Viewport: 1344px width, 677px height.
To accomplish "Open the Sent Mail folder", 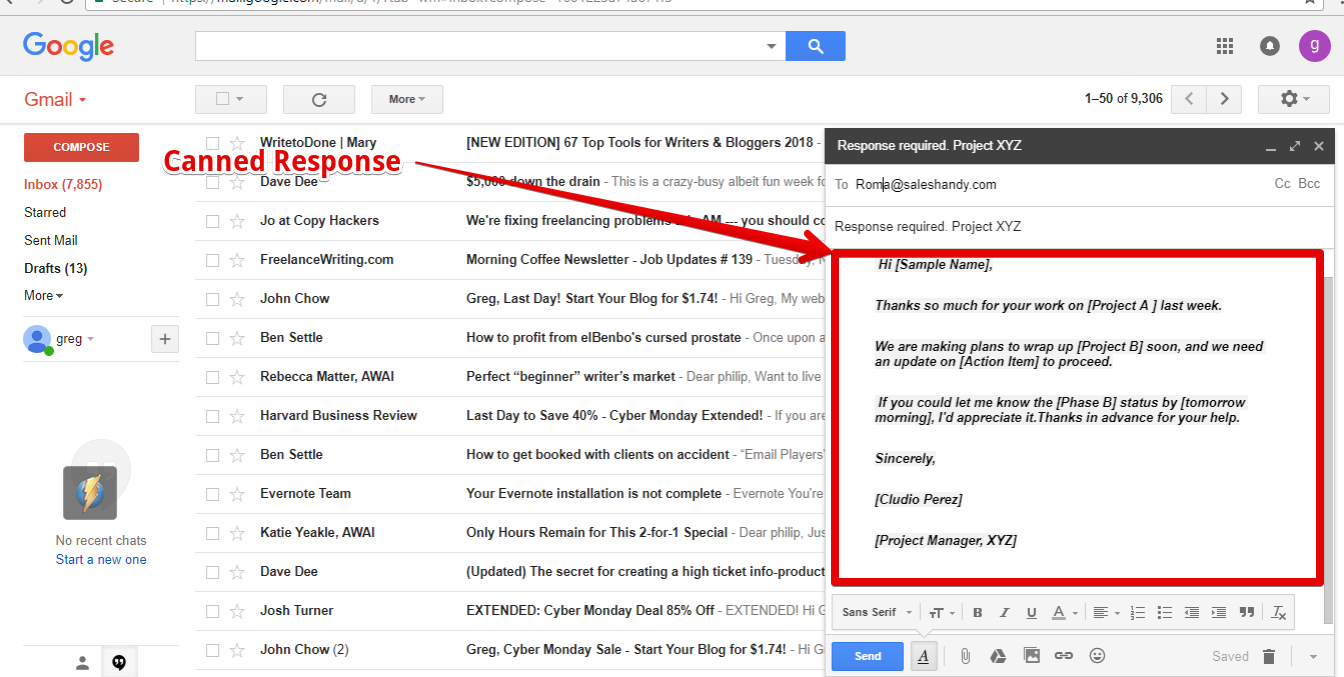I will [51, 241].
